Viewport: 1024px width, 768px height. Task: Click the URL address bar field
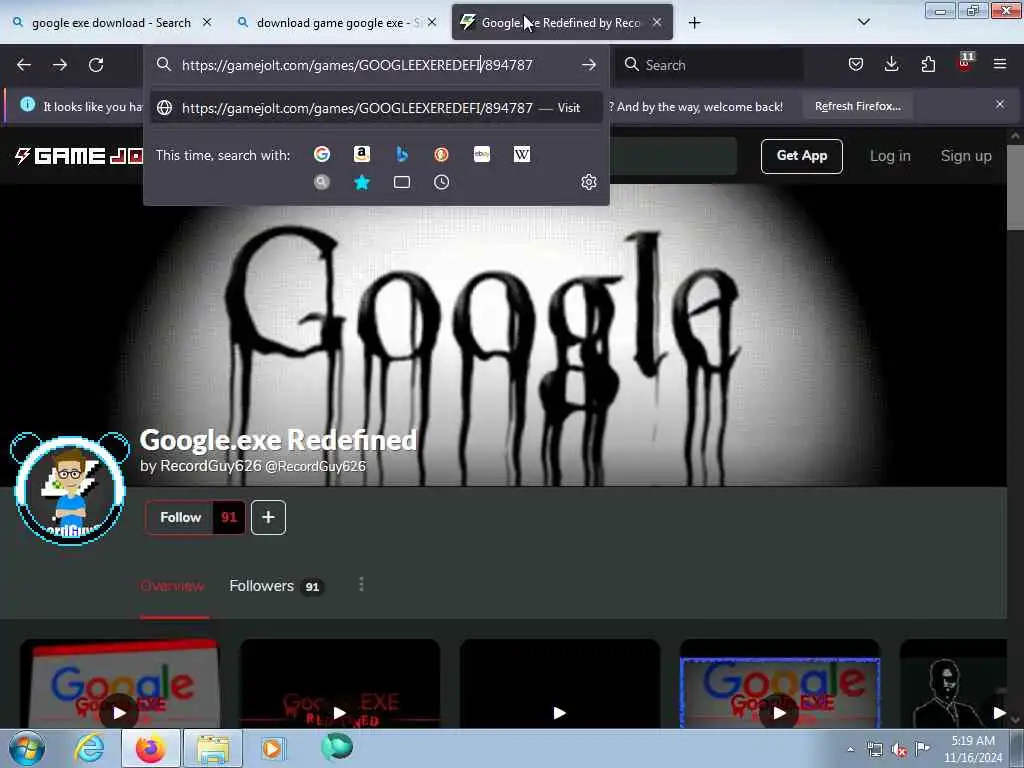(376, 65)
